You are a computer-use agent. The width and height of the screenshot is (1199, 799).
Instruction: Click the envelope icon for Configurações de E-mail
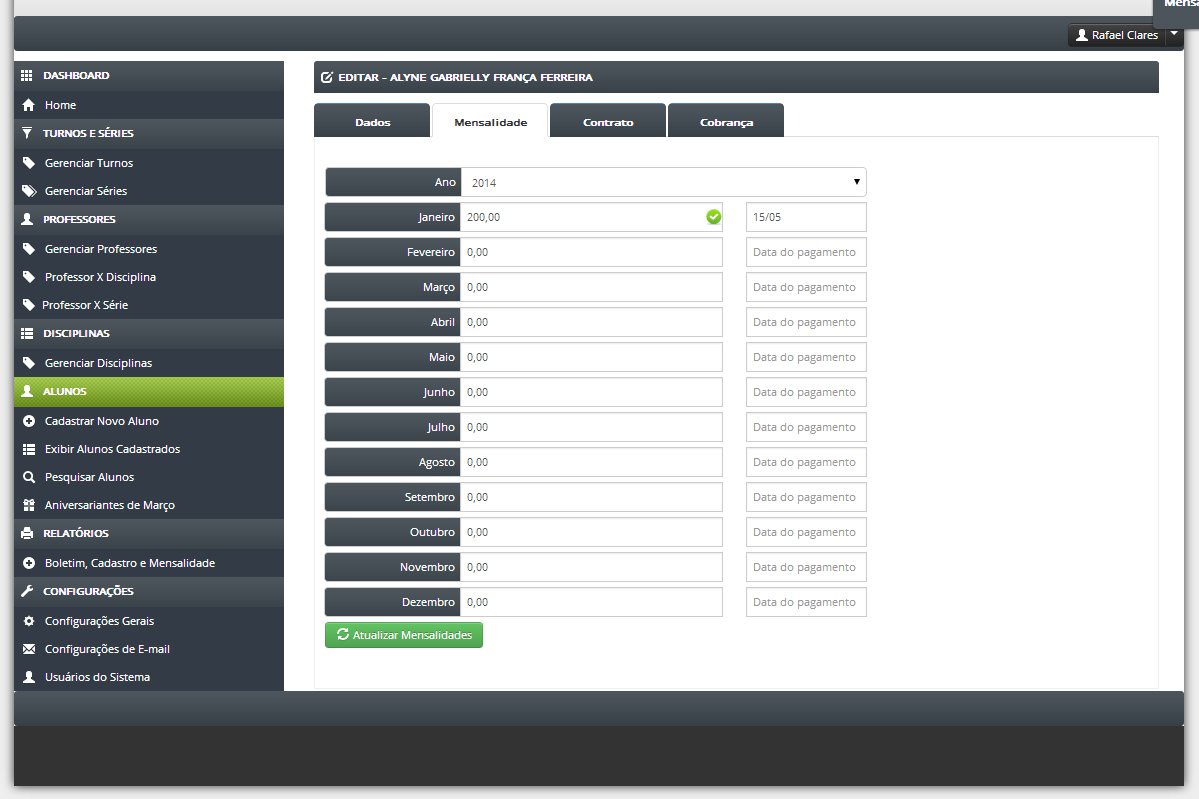29,649
